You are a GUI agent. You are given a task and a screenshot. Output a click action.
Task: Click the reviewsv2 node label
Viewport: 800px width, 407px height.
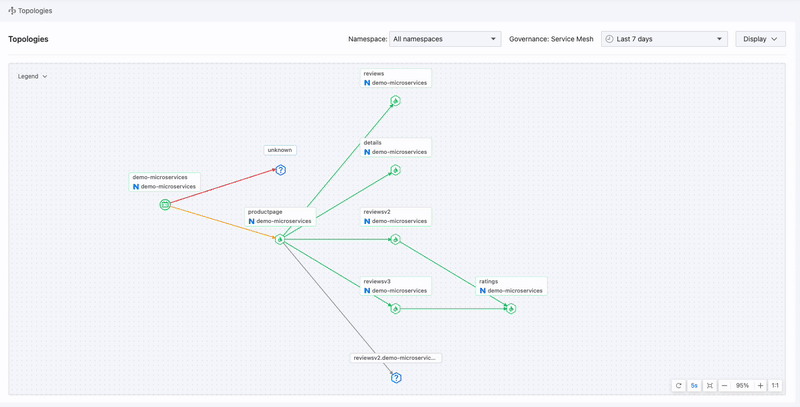click(396, 216)
